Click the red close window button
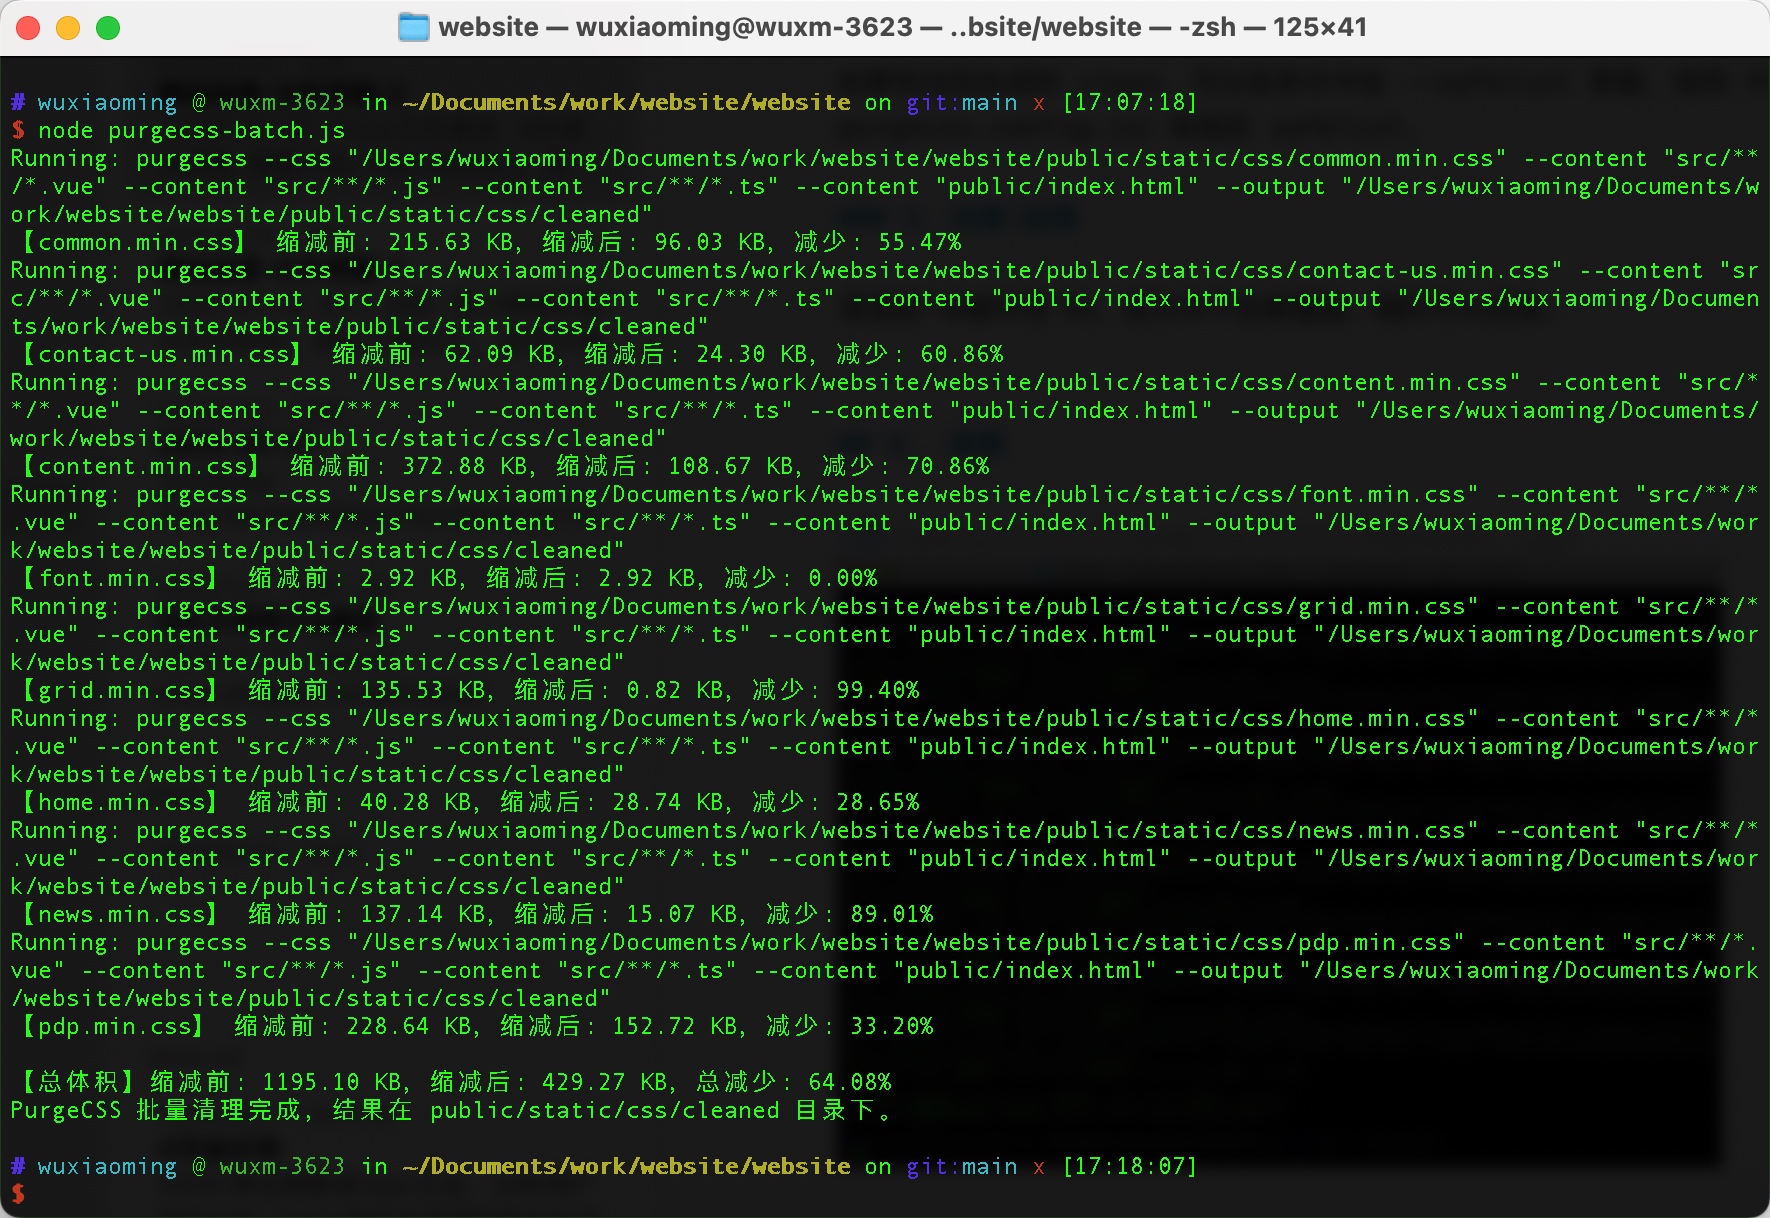 [28, 28]
